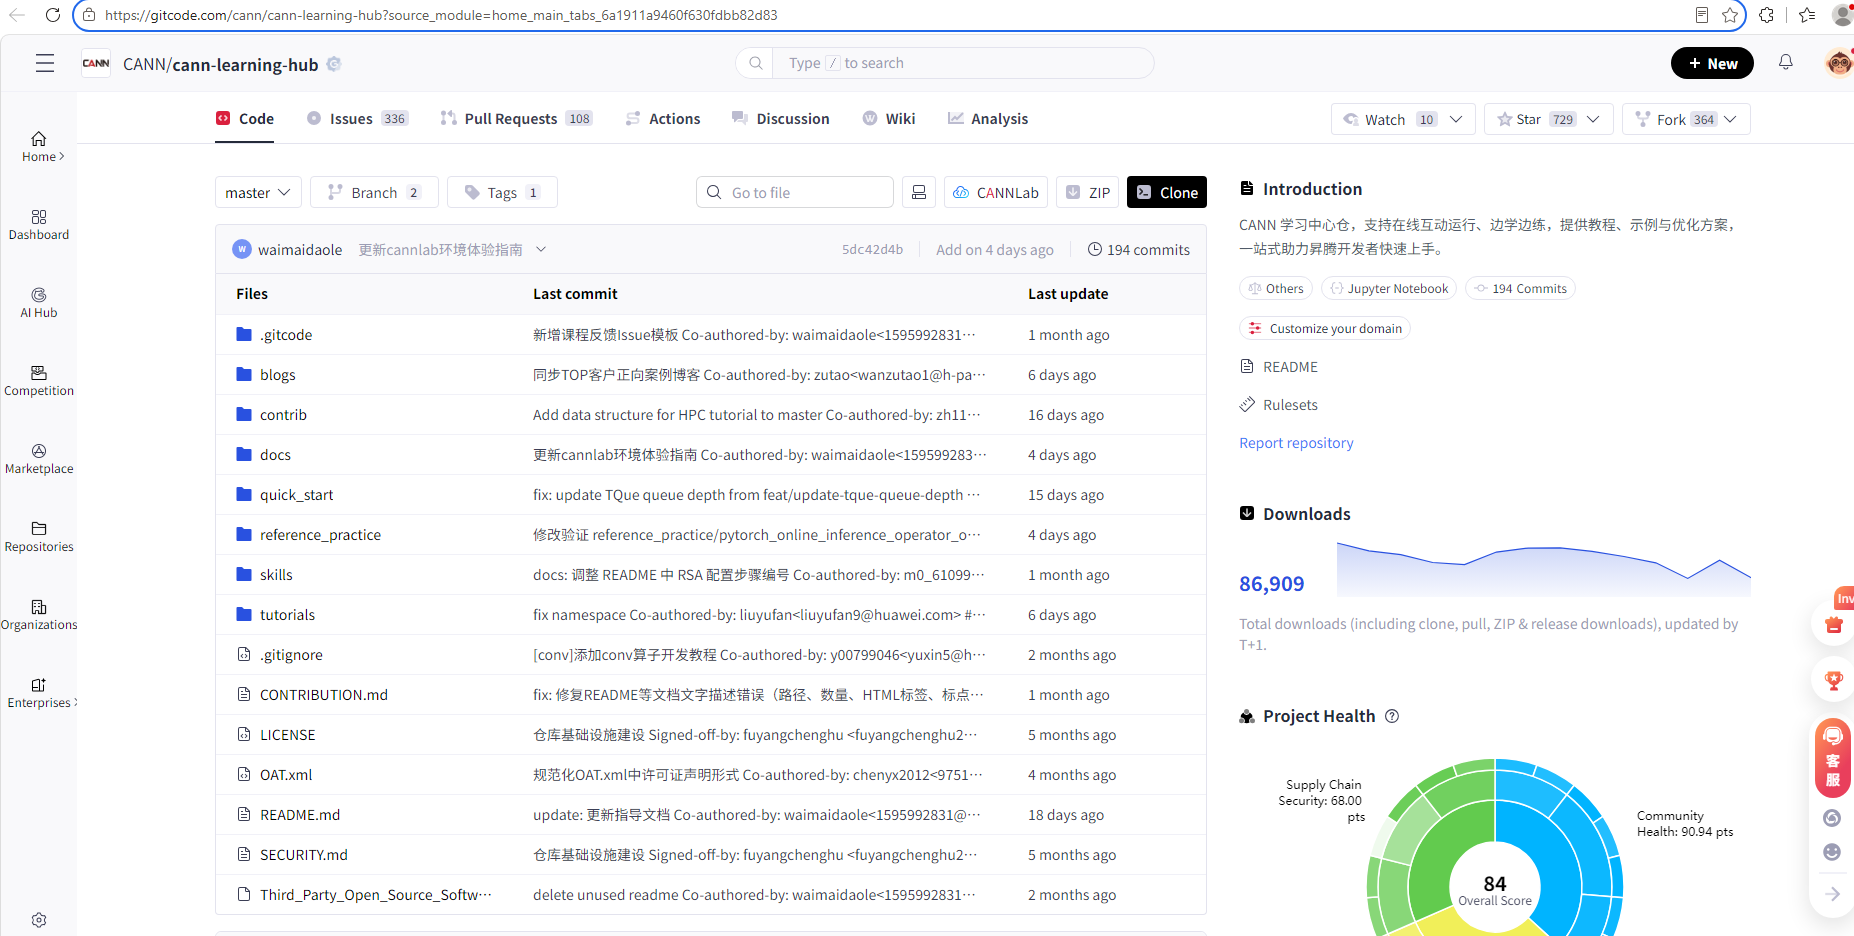Open the Discussion tab

click(x=781, y=118)
